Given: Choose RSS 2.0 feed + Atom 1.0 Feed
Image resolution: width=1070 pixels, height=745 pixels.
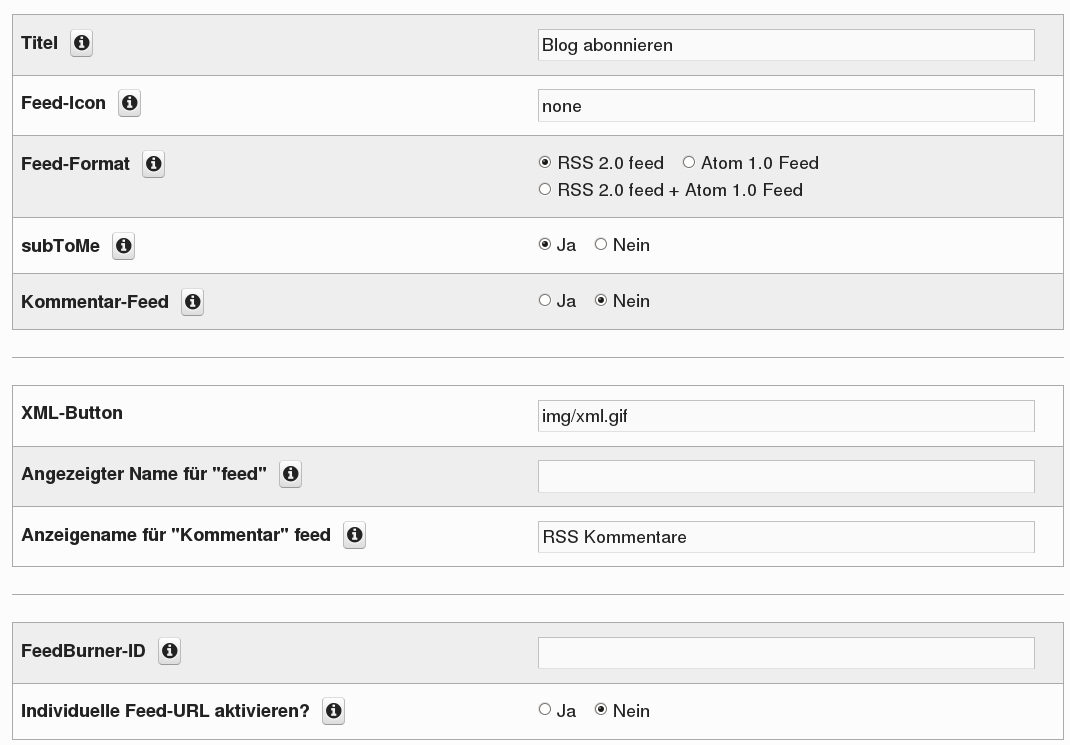Looking at the screenshot, I should pyautogui.click(x=545, y=190).
